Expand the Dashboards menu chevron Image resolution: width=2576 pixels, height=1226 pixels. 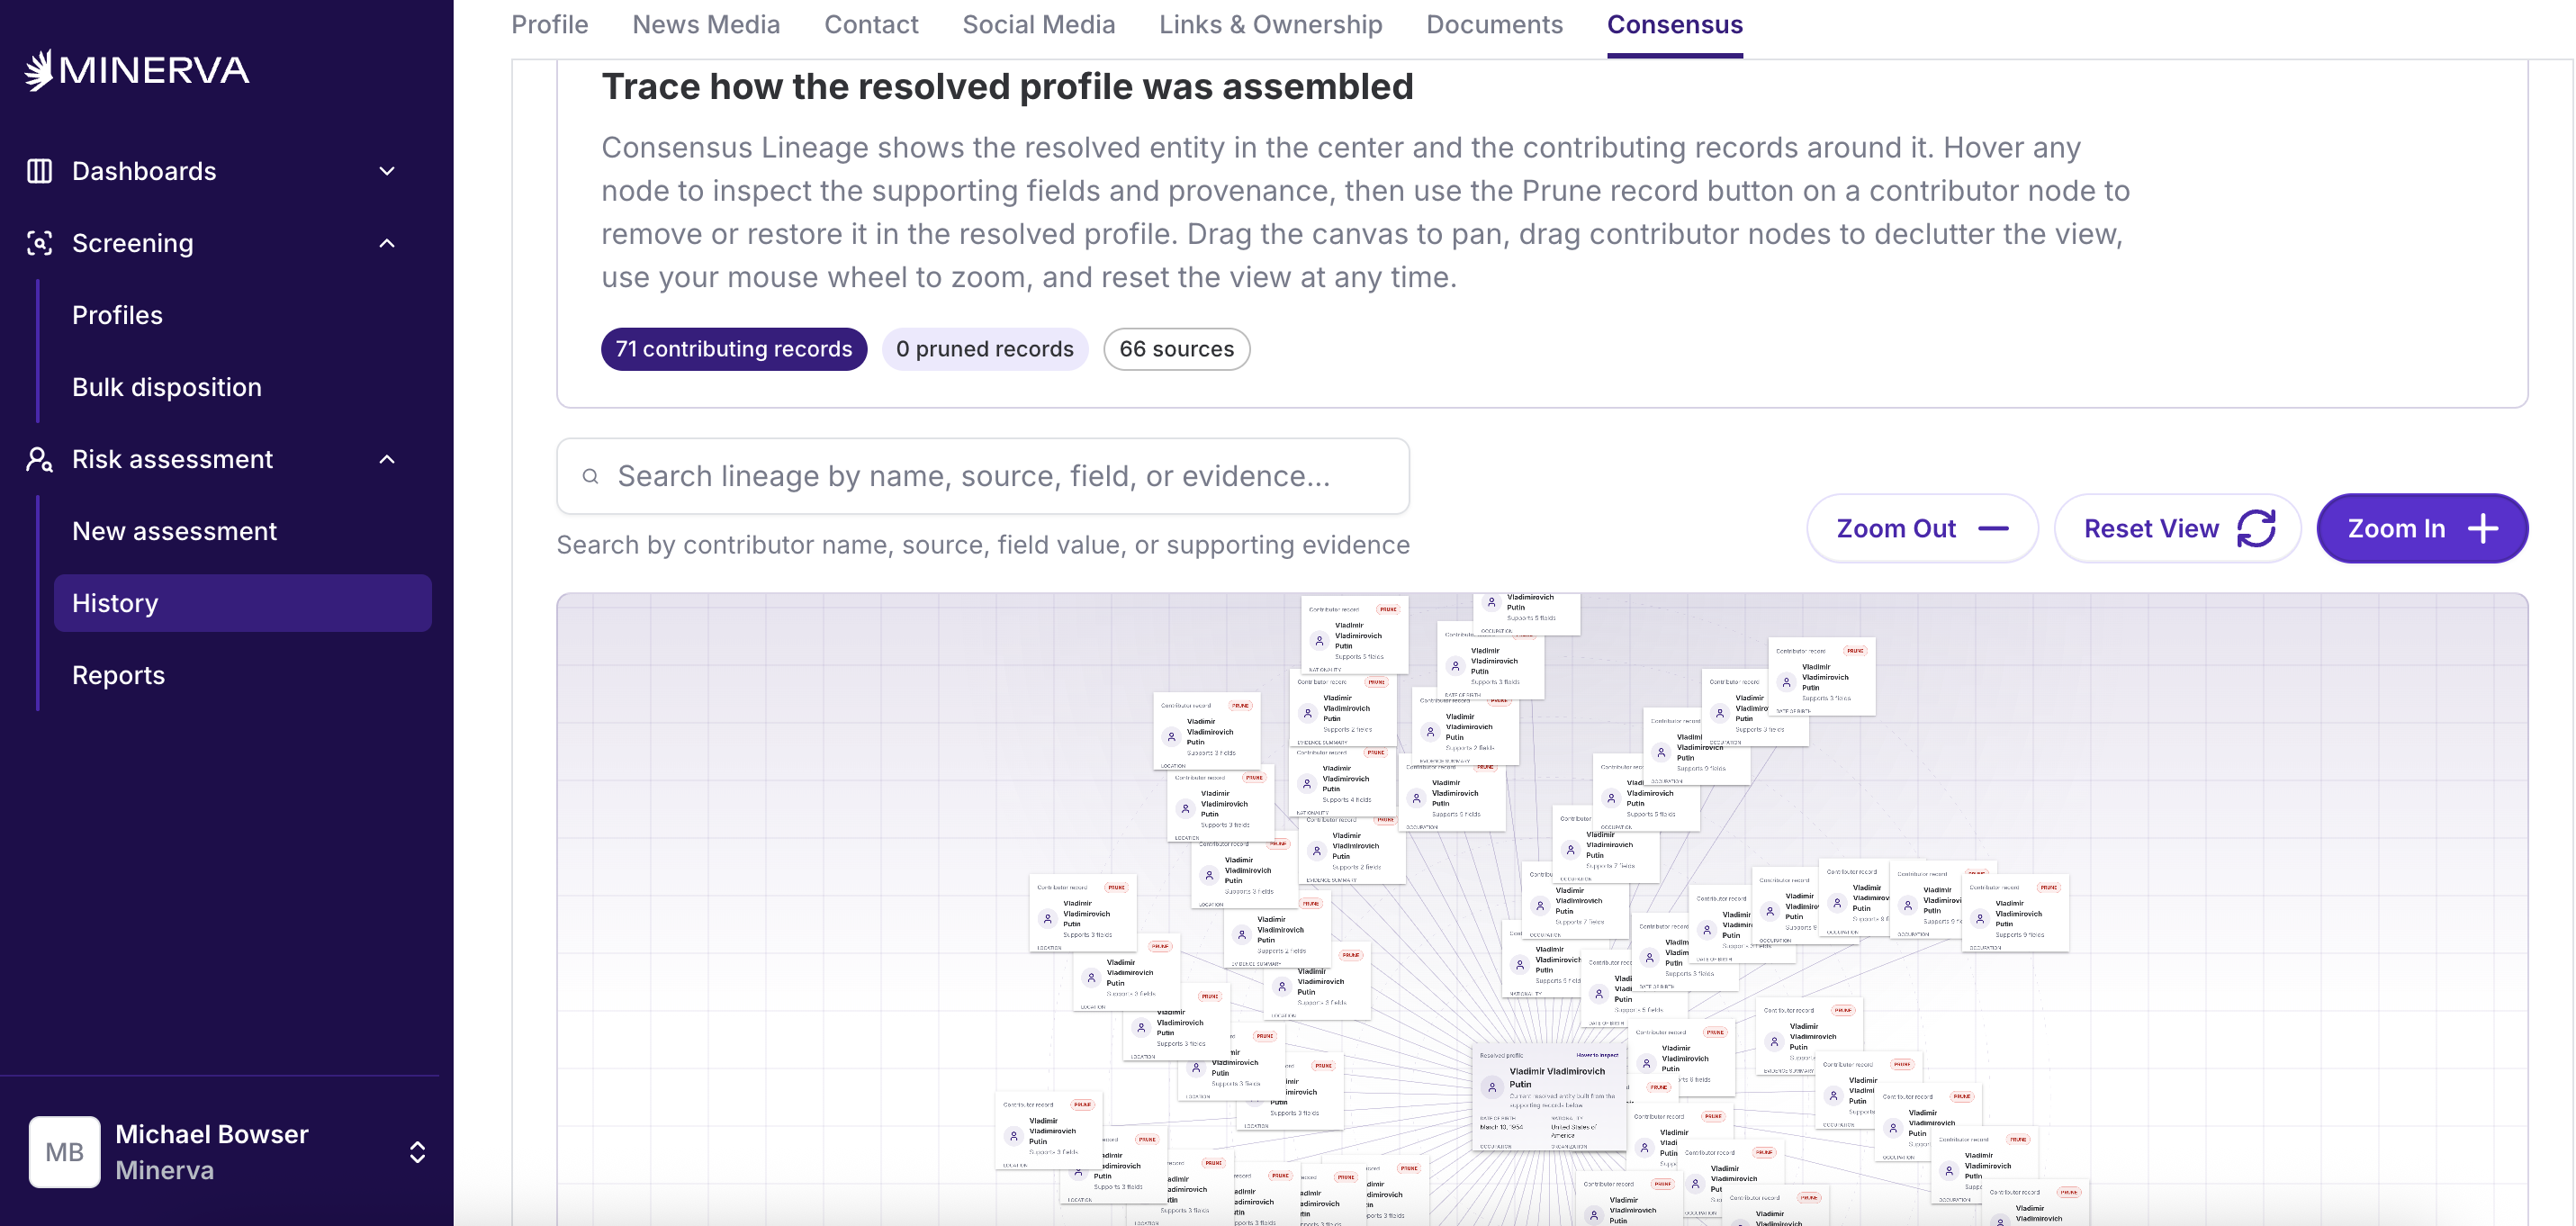[x=388, y=171]
